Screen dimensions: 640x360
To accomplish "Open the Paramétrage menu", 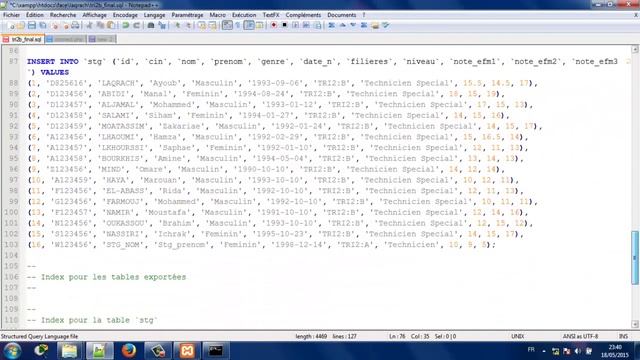I will (187, 15).
